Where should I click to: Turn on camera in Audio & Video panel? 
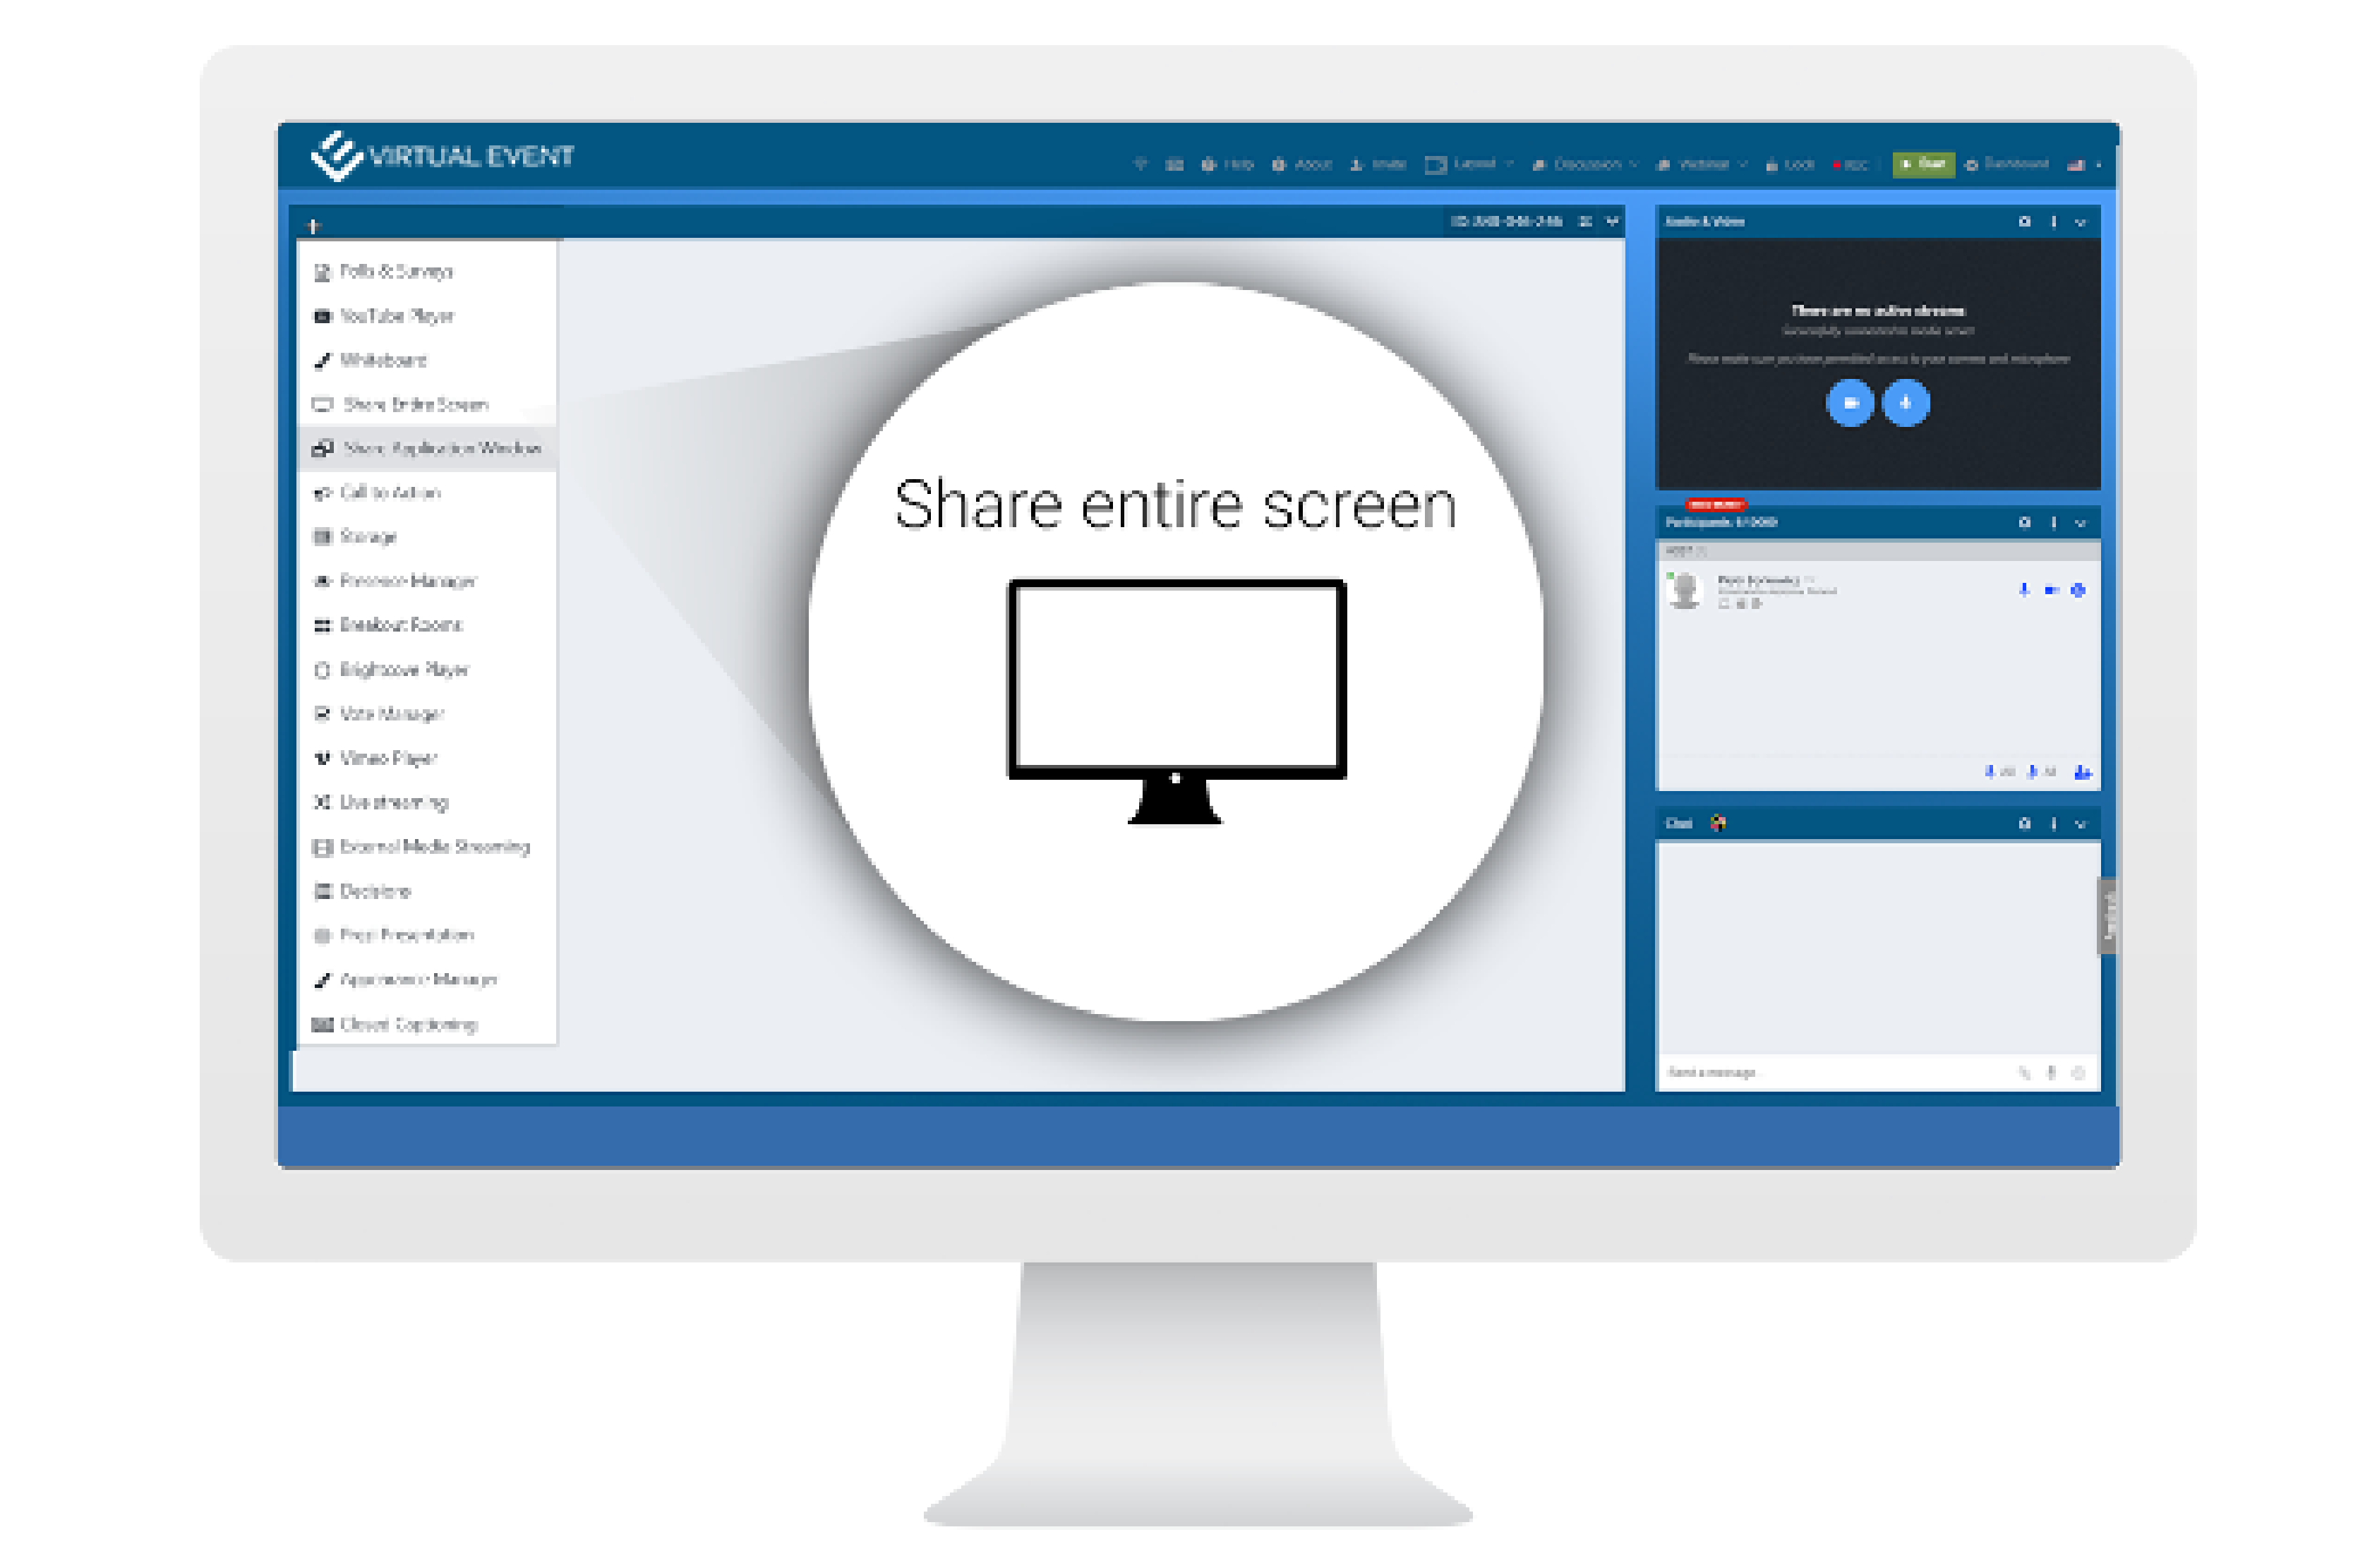(1849, 402)
